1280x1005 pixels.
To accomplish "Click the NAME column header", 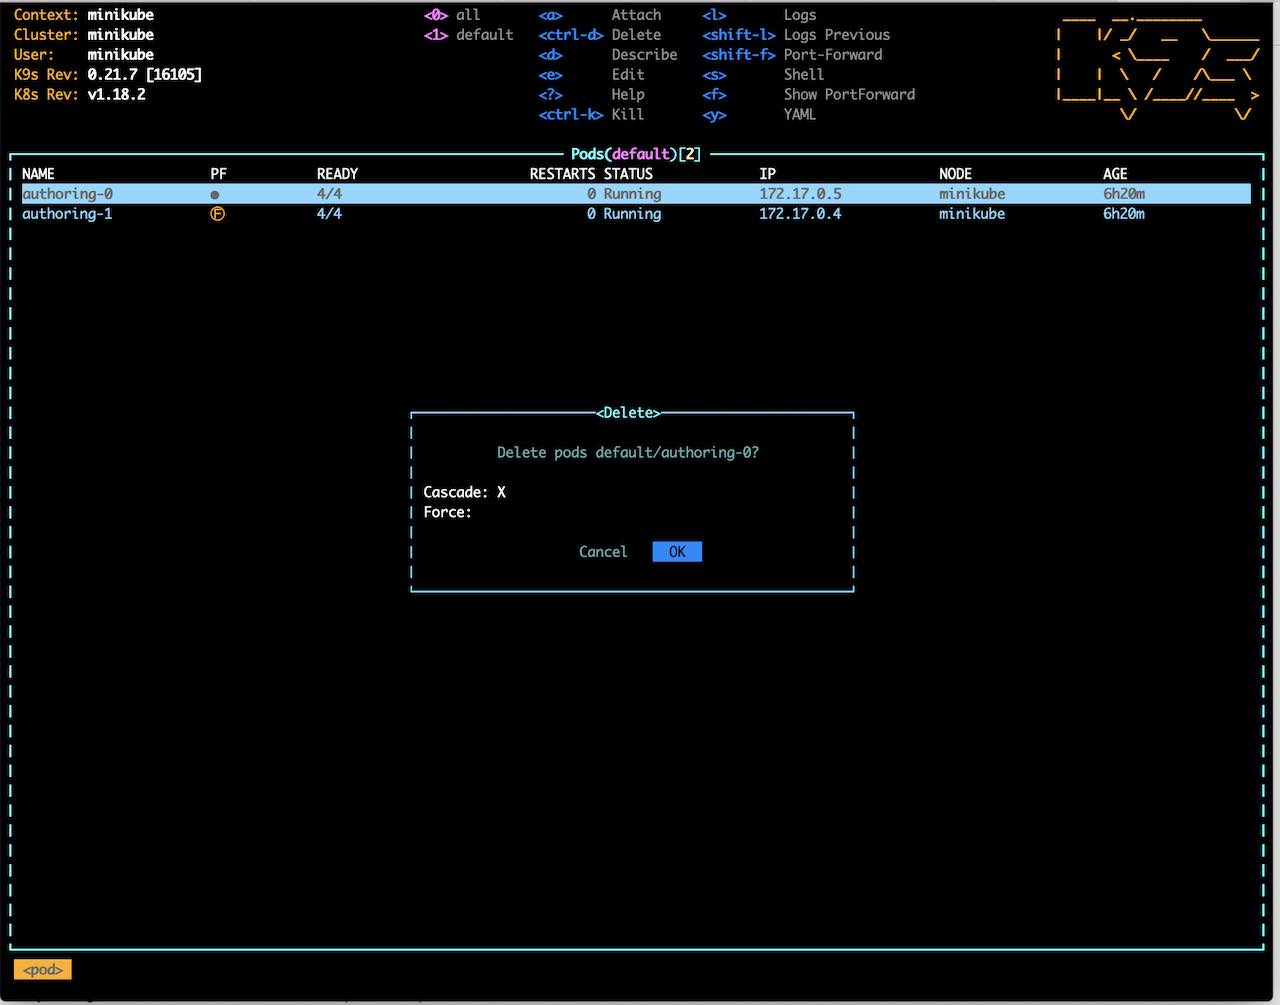I will 38,174.
